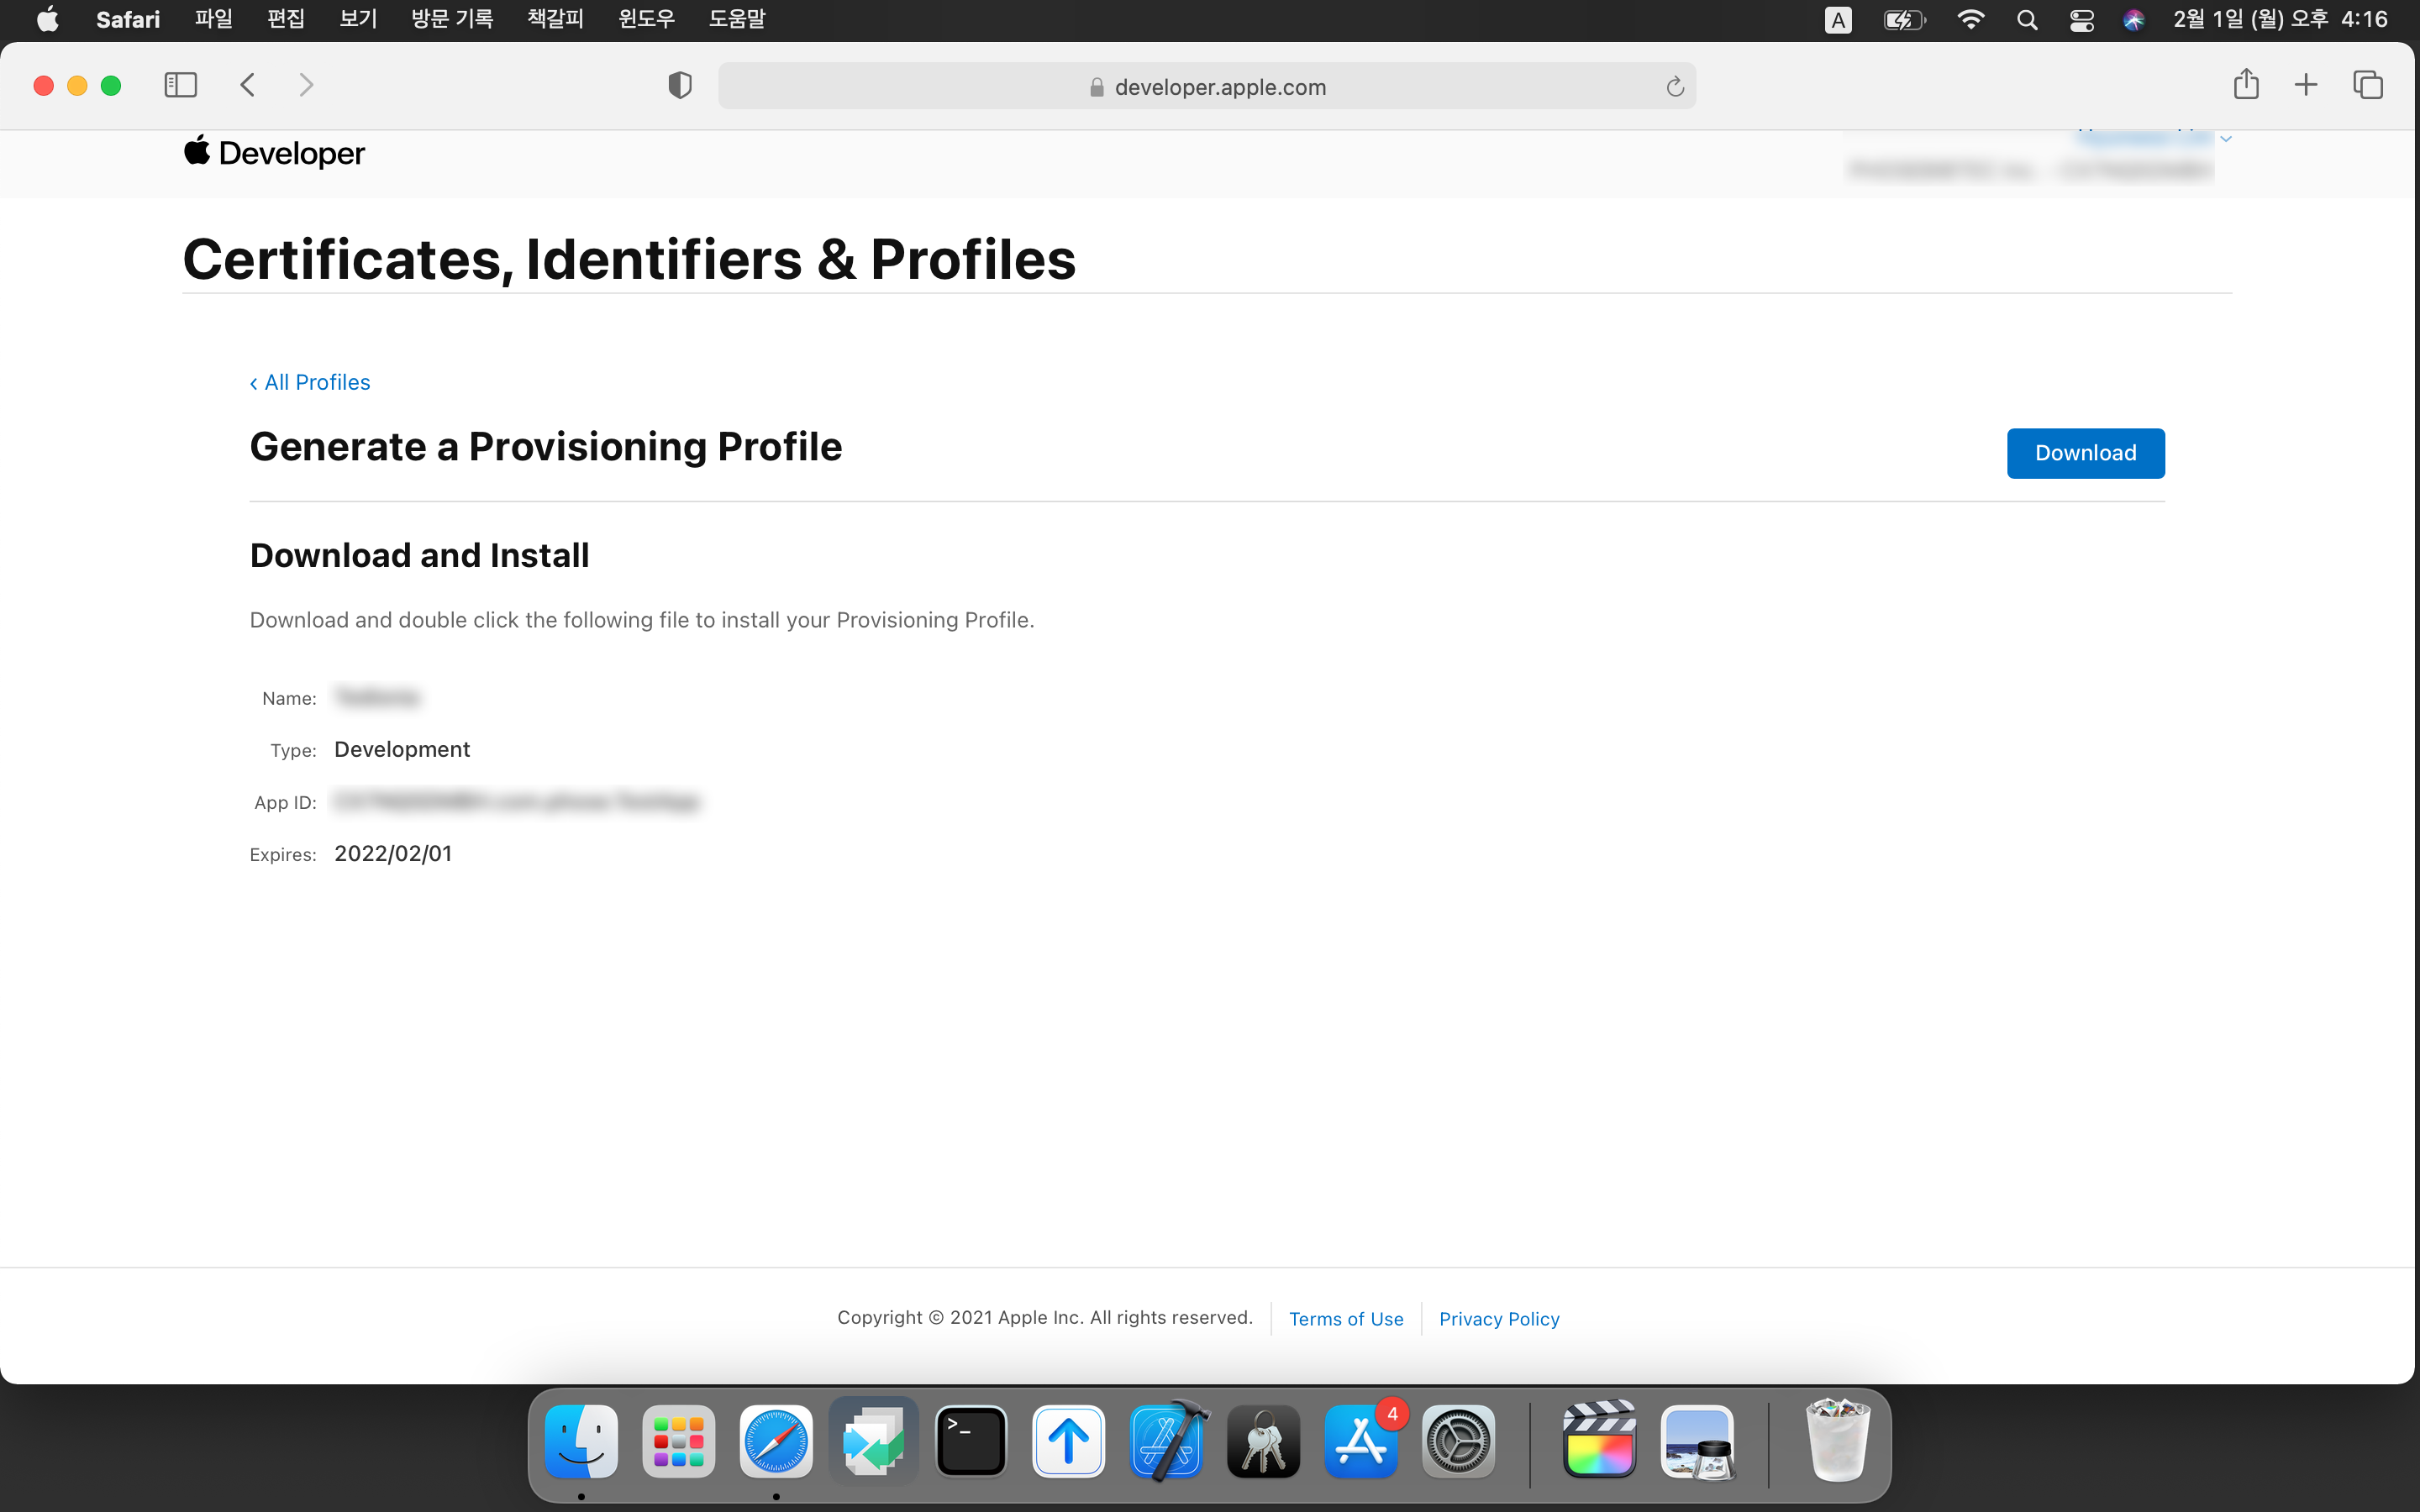The height and width of the screenshot is (1512, 2420).
Task: Expand the account dropdown chevron
Action: click(x=2226, y=139)
